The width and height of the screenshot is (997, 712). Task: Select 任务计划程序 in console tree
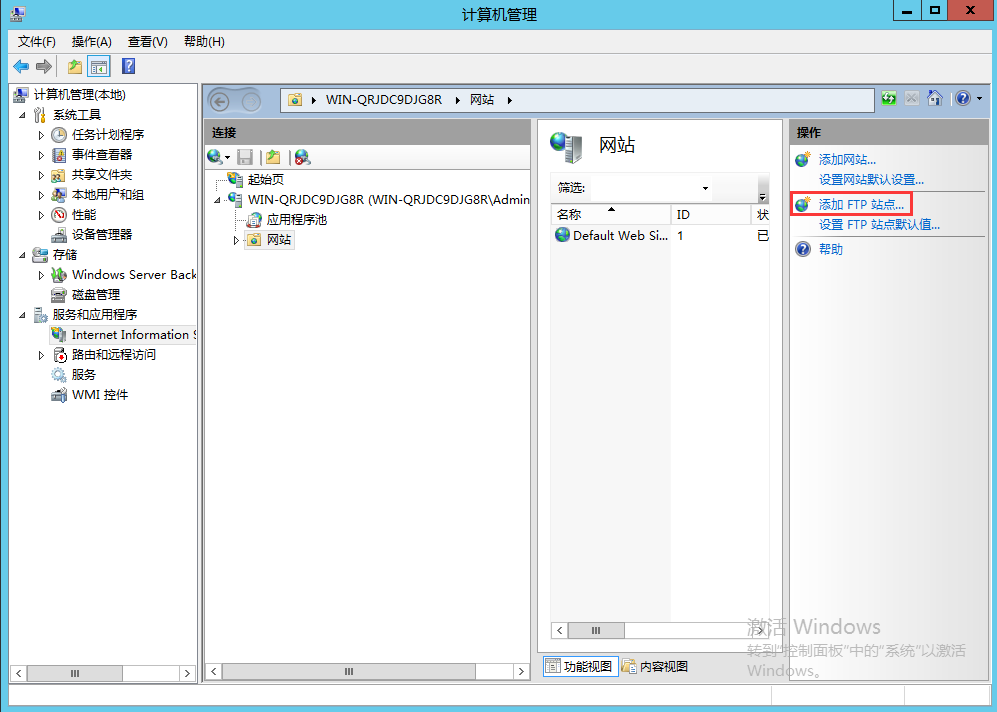click(107, 135)
